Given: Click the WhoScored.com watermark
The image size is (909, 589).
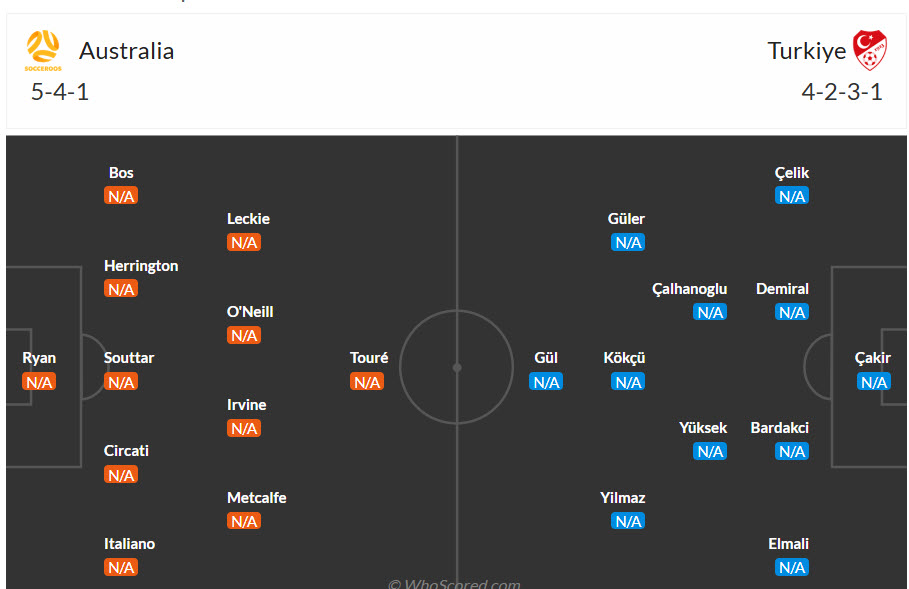Looking at the screenshot, I should pos(454,583).
